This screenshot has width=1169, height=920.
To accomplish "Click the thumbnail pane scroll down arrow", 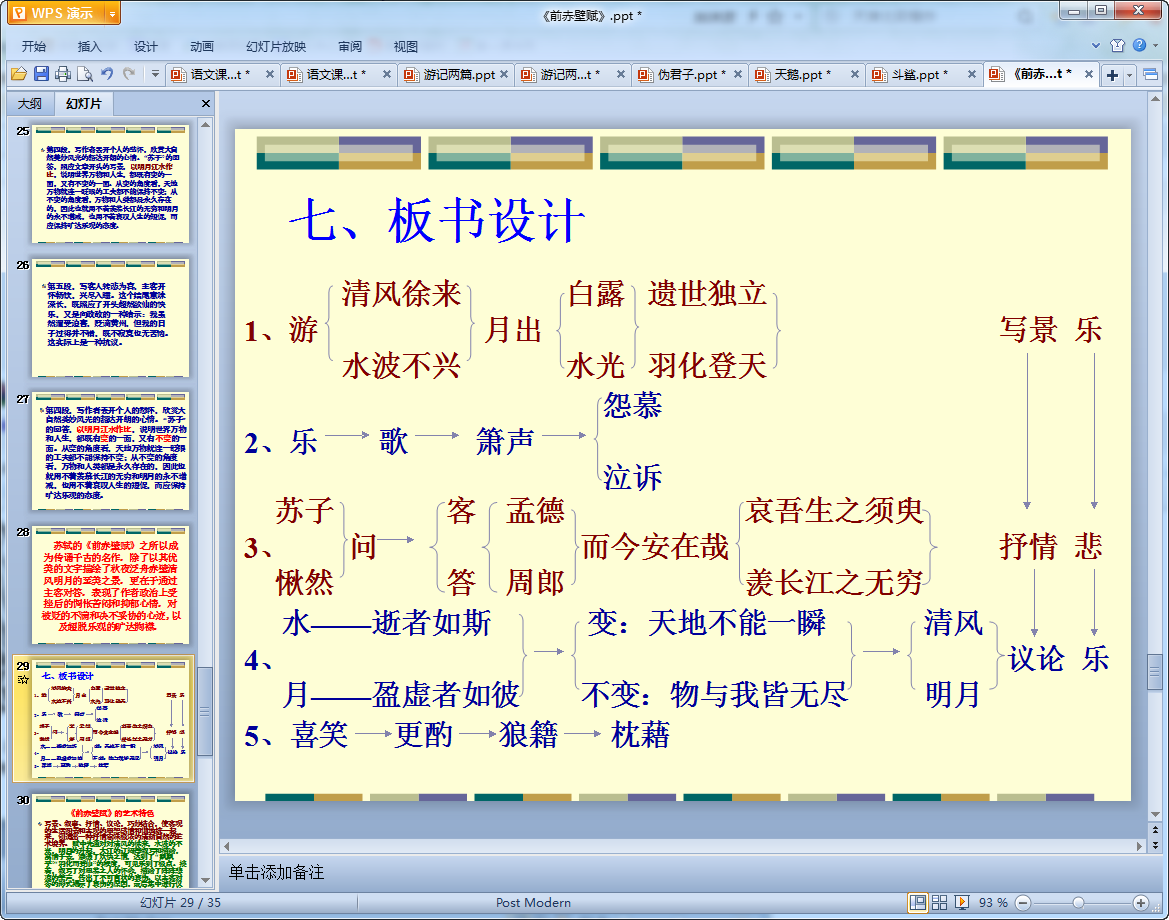I will 206,880.
